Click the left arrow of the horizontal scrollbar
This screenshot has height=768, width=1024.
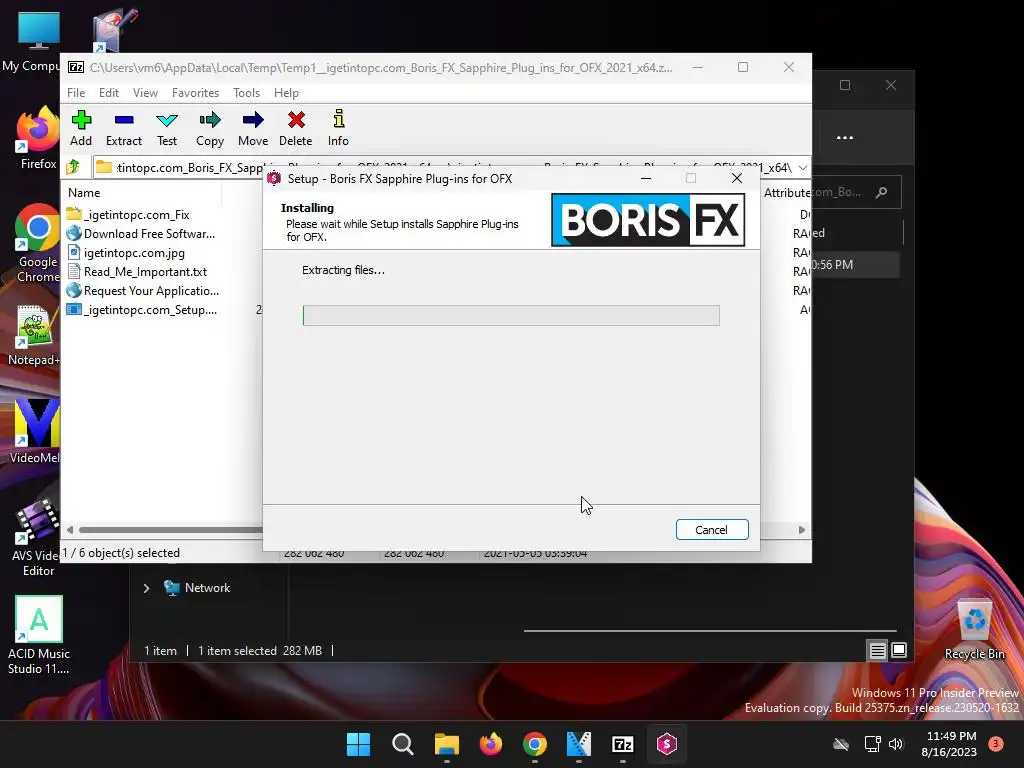69,530
